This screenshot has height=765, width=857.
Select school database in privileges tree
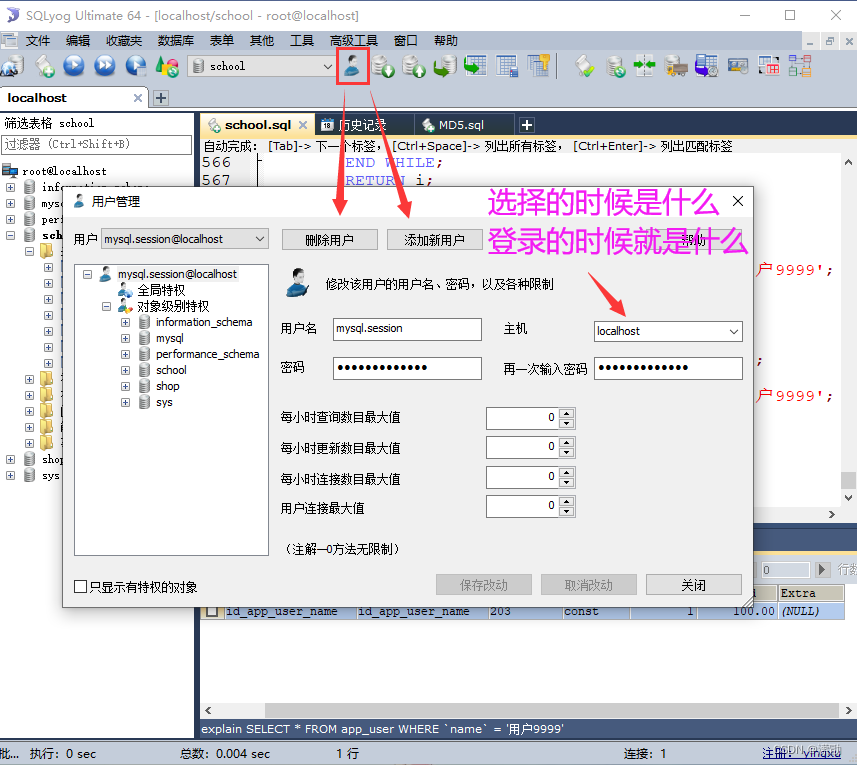coord(171,370)
